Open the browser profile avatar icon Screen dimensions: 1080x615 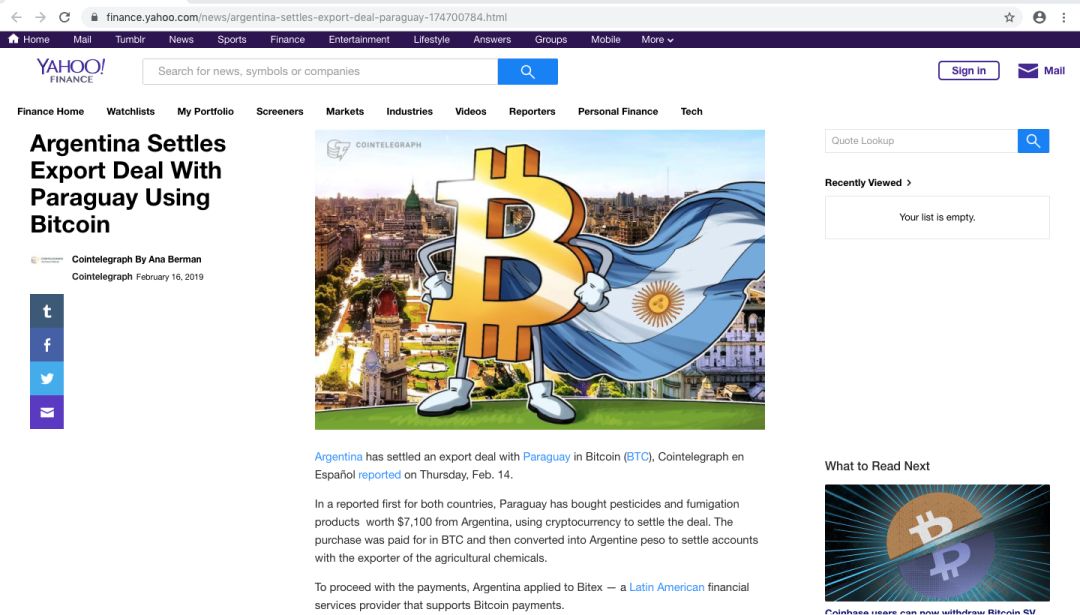coord(1039,17)
